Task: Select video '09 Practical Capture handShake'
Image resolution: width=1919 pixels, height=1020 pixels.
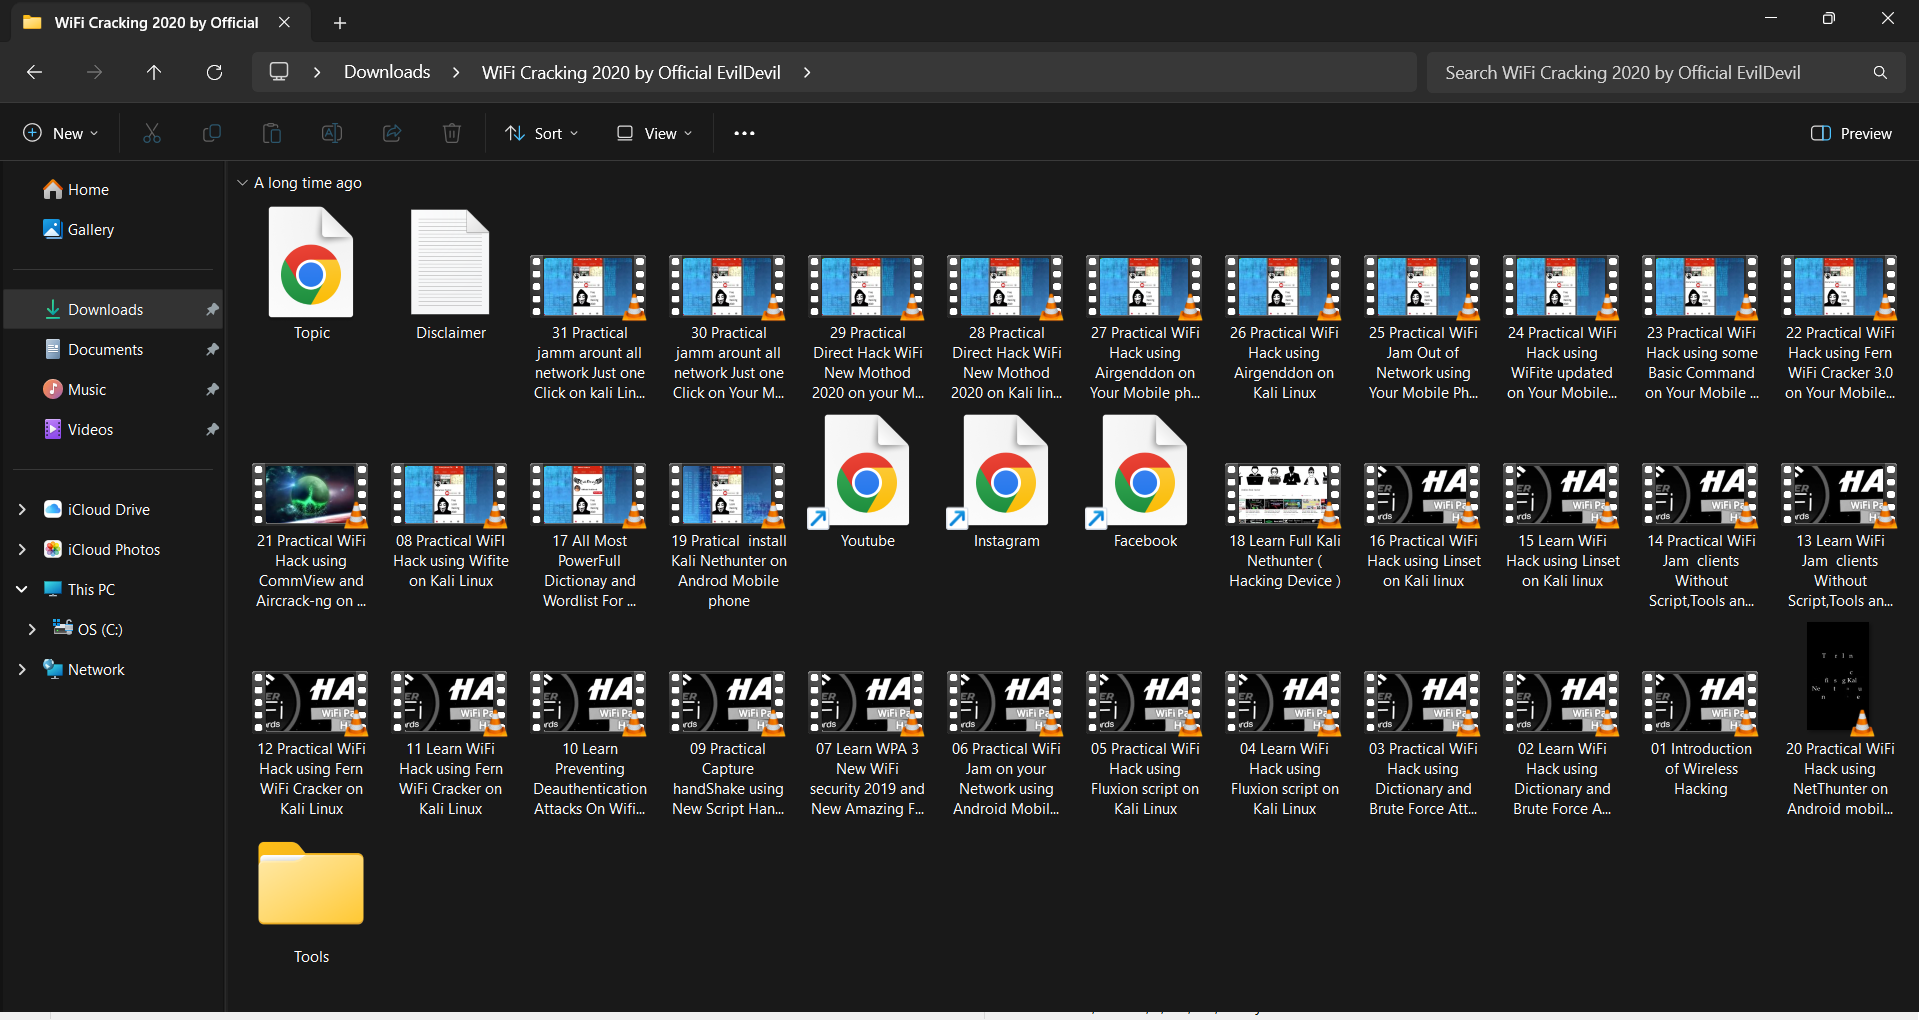Action: coord(728,743)
